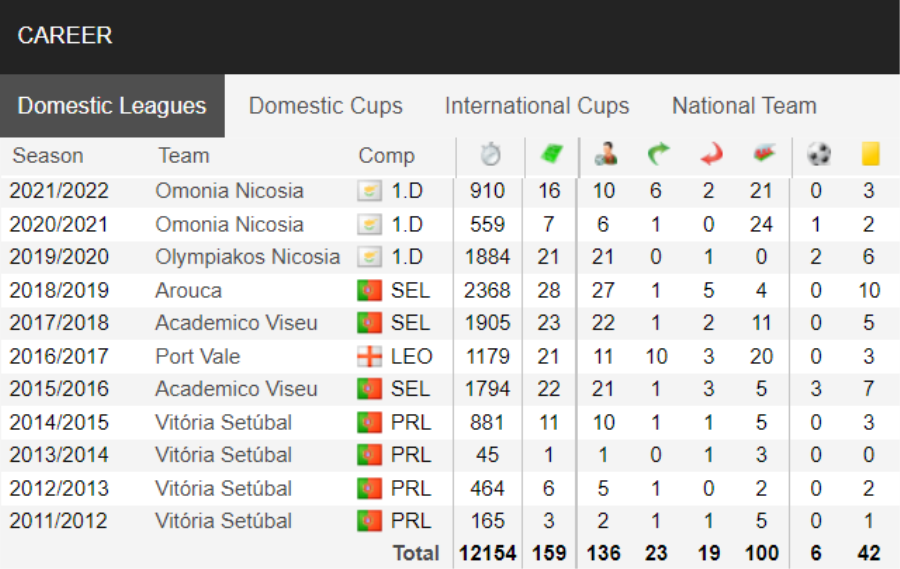The image size is (900, 569).
Task: Click the Season column header
Action: pos(48,156)
